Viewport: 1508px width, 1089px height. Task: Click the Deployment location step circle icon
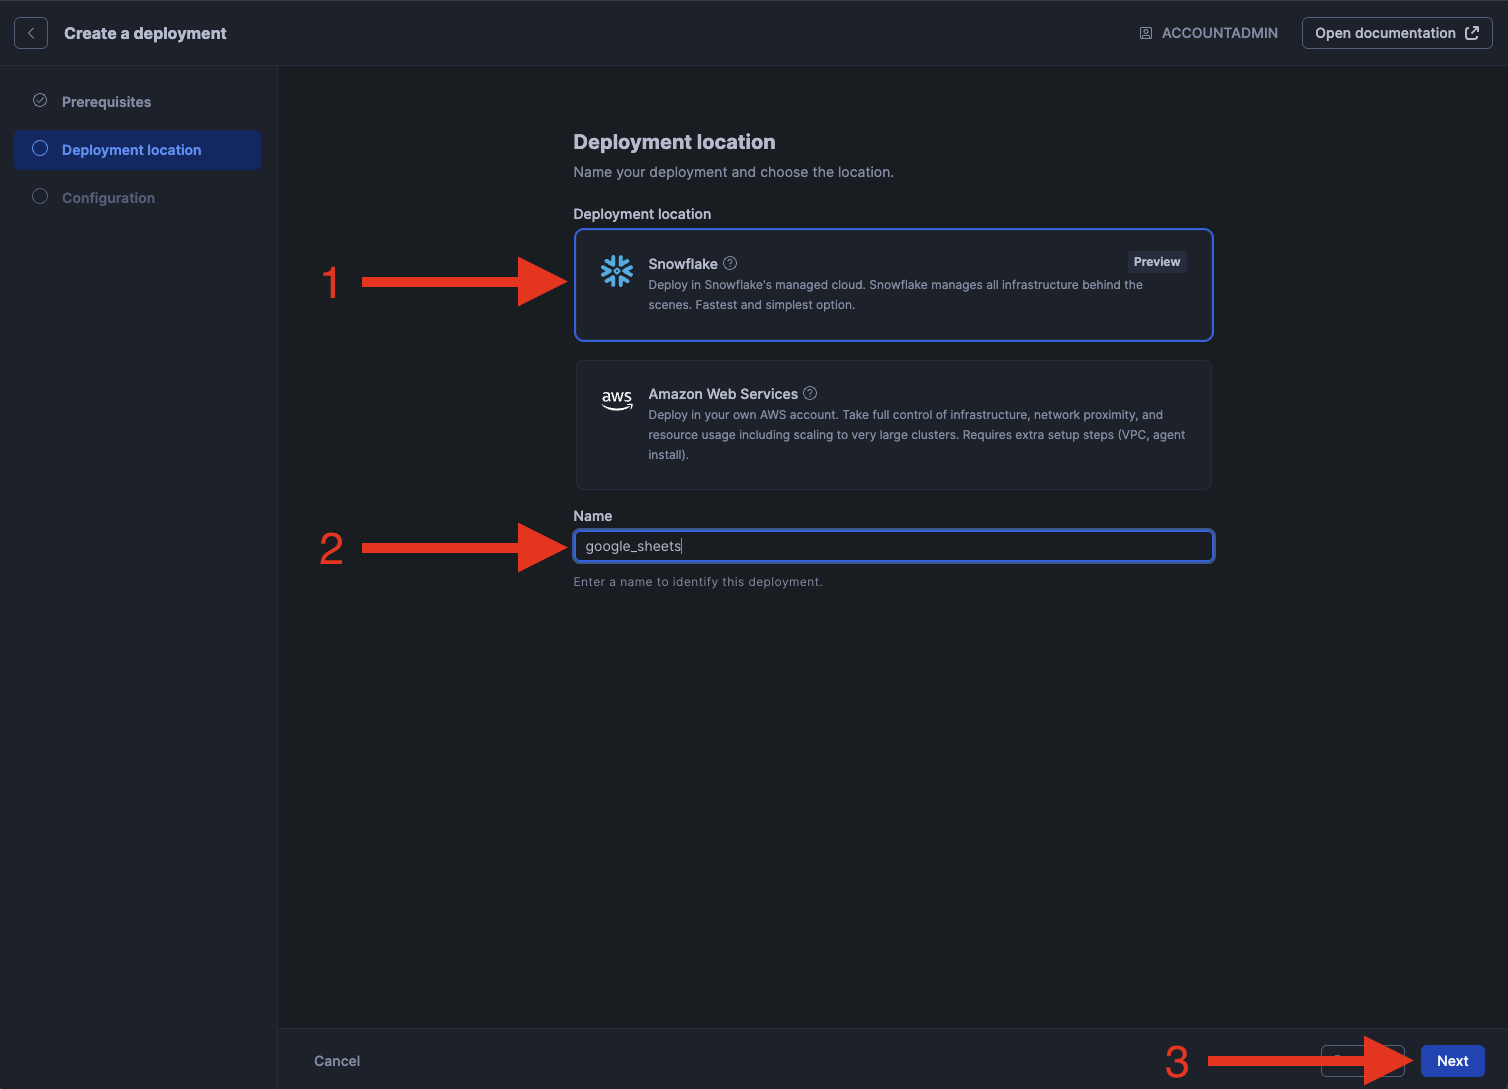click(40, 149)
